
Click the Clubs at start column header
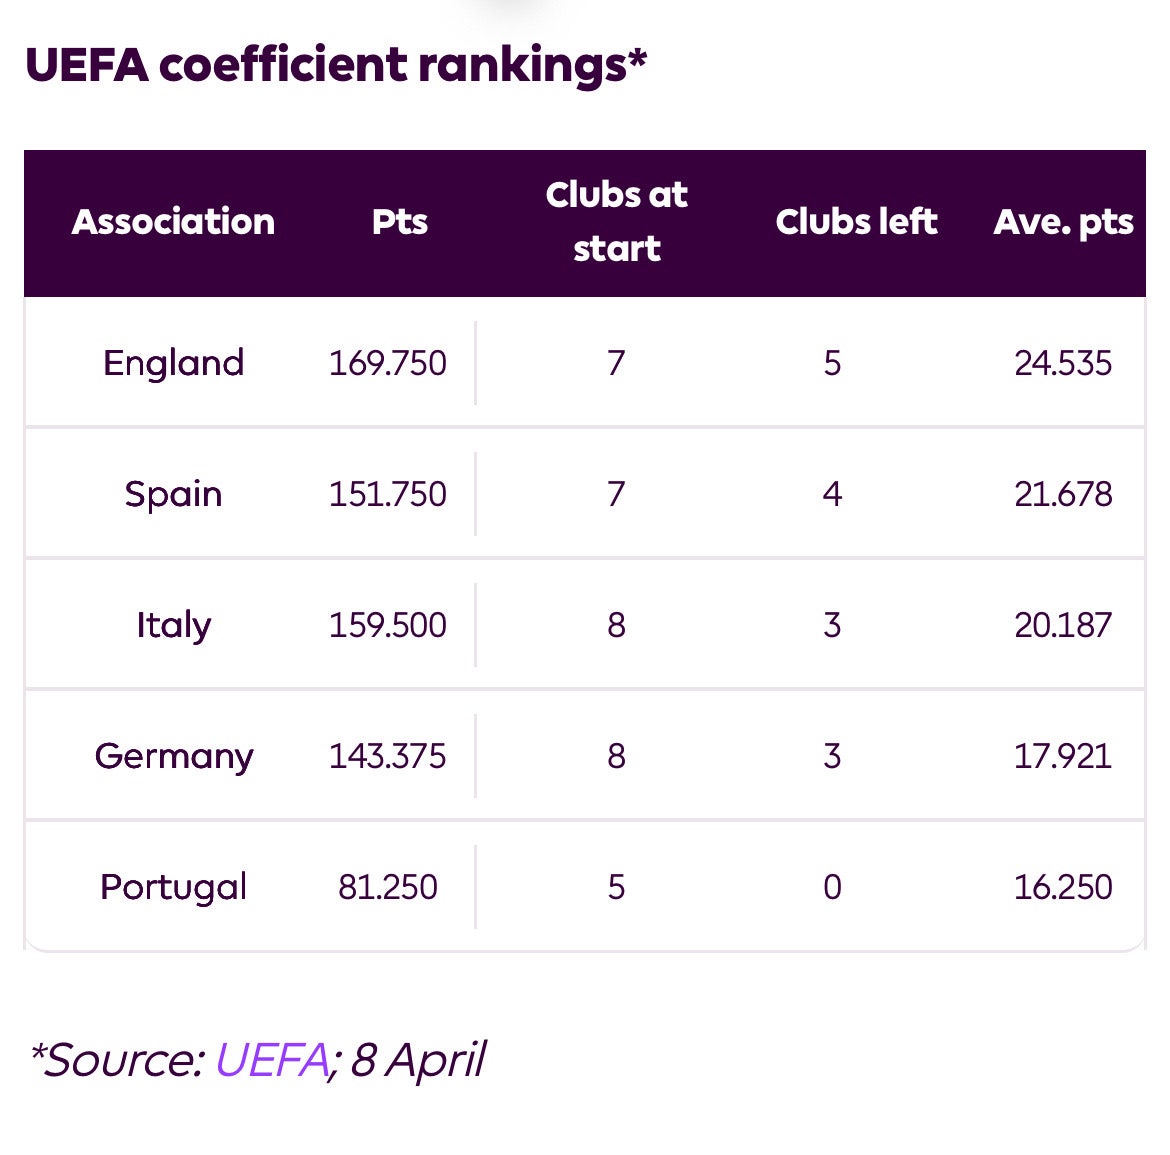[616, 222]
